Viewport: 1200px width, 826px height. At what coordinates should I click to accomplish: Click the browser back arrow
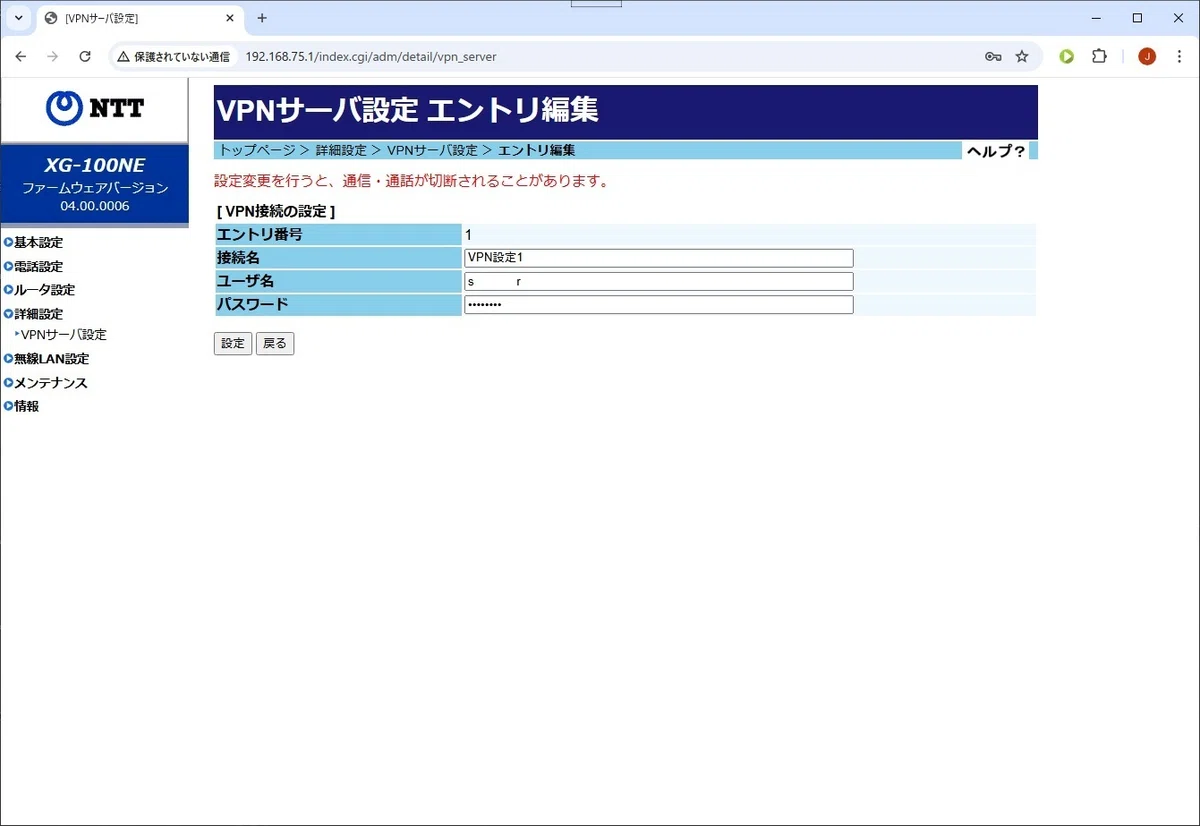[21, 57]
